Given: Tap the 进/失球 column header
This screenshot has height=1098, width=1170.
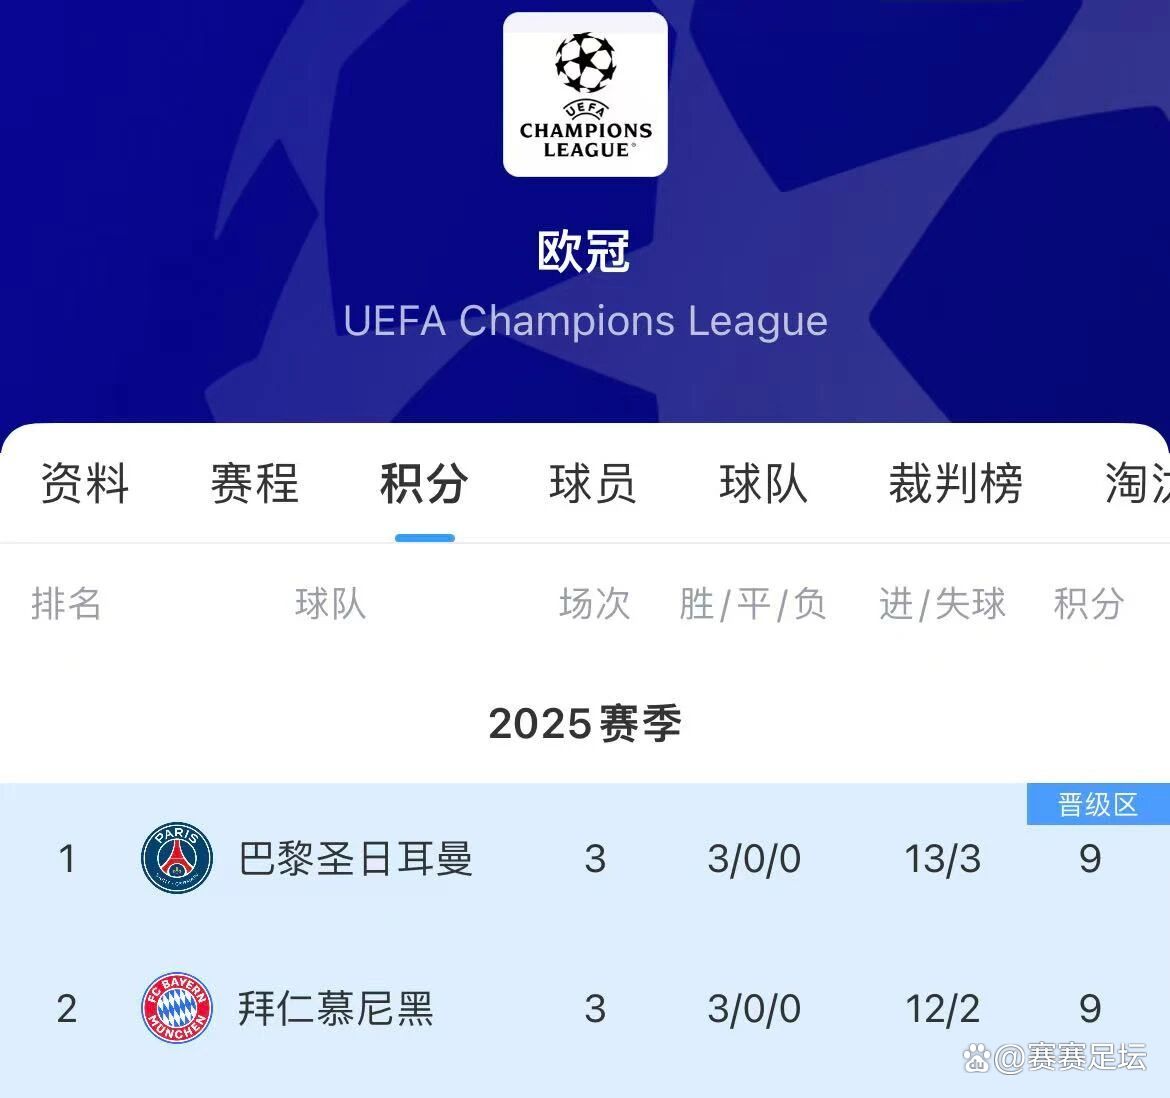Looking at the screenshot, I should coord(942,604).
